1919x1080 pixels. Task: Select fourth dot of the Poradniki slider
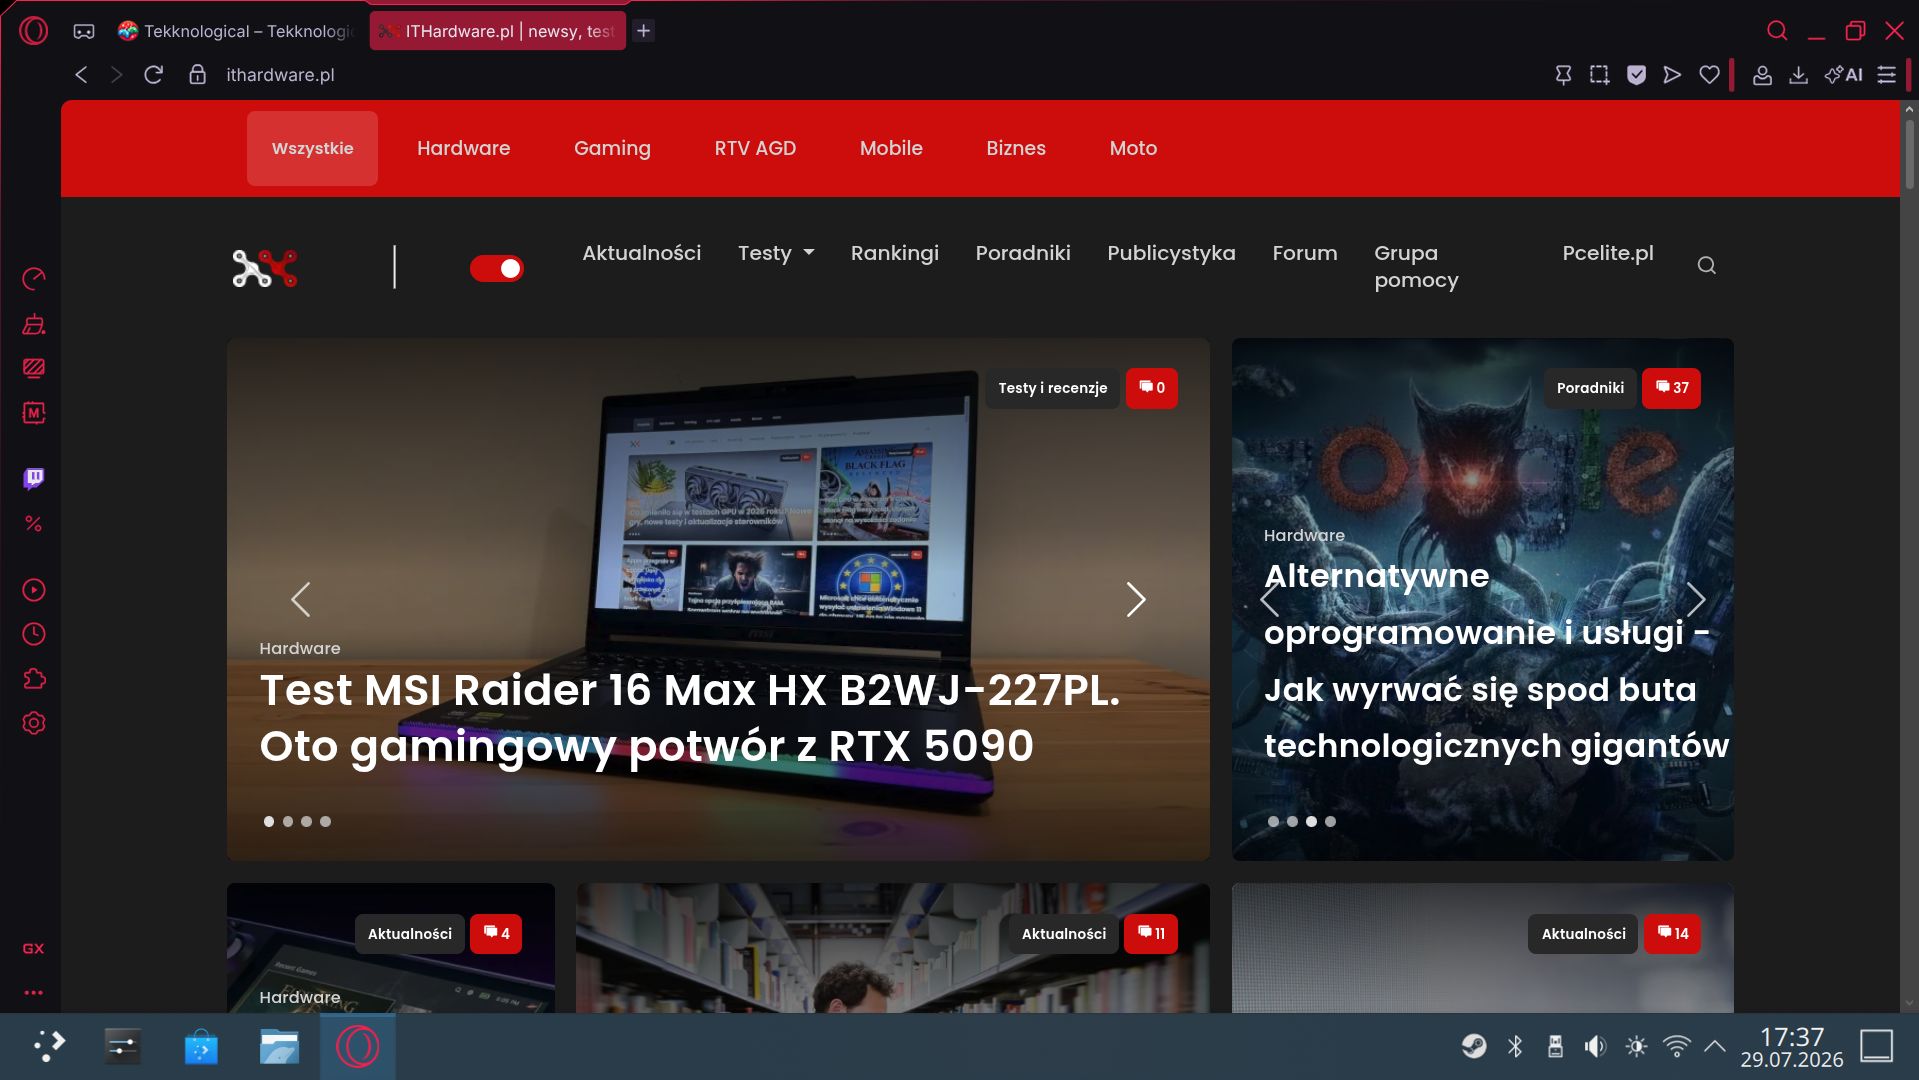[1330, 822]
